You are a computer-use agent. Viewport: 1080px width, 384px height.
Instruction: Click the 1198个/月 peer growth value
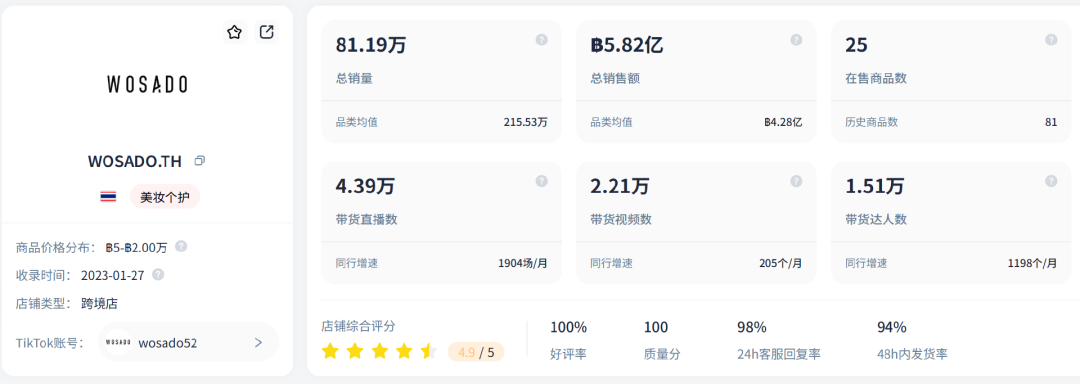point(1032,263)
